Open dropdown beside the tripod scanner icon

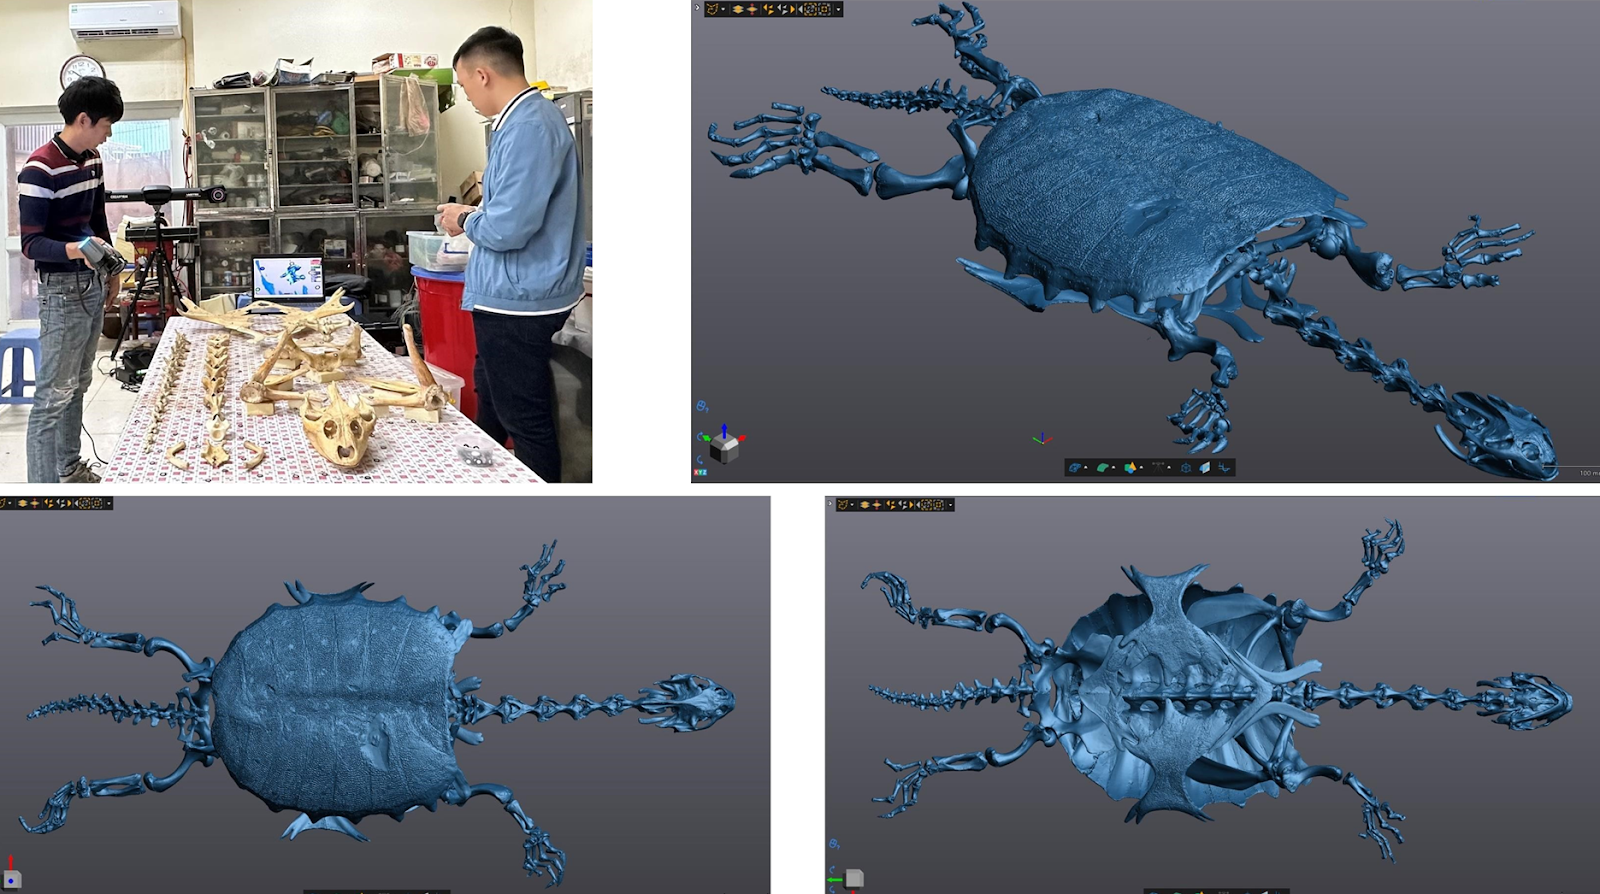point(1169,468)
